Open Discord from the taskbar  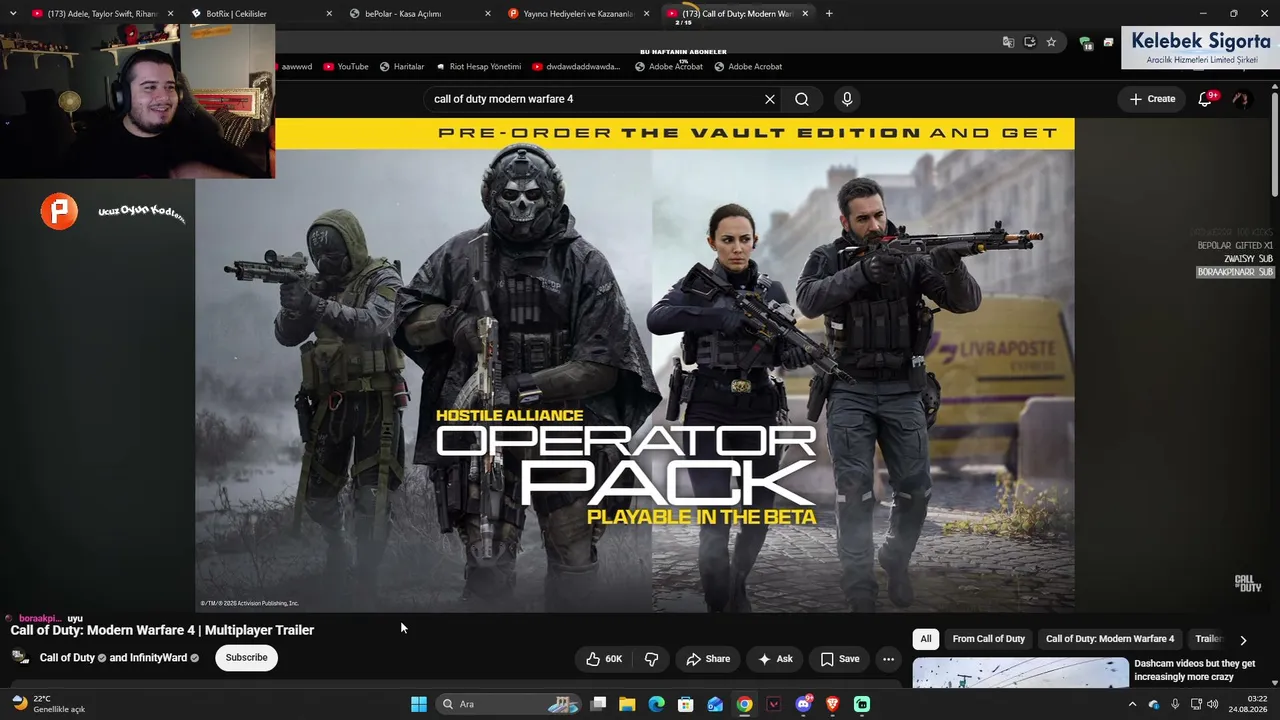tap(804, 704)
